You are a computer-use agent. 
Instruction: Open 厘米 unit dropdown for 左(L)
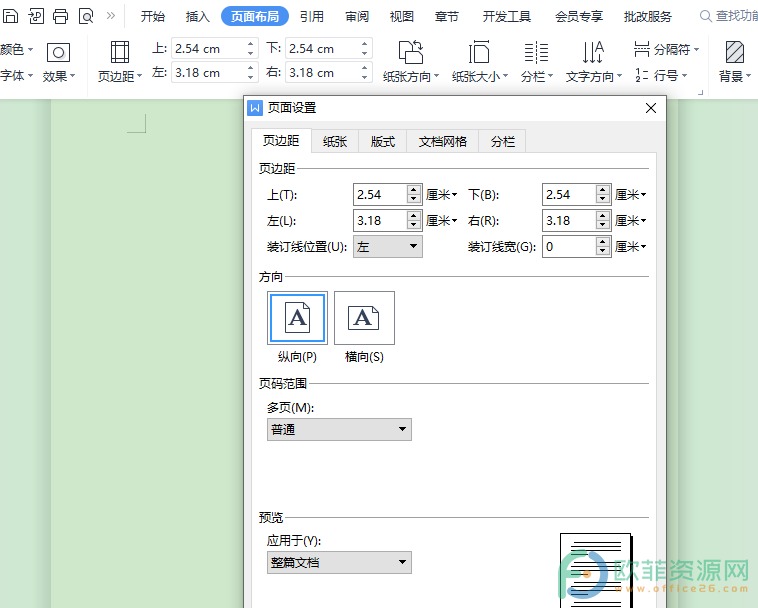[441, 221]
